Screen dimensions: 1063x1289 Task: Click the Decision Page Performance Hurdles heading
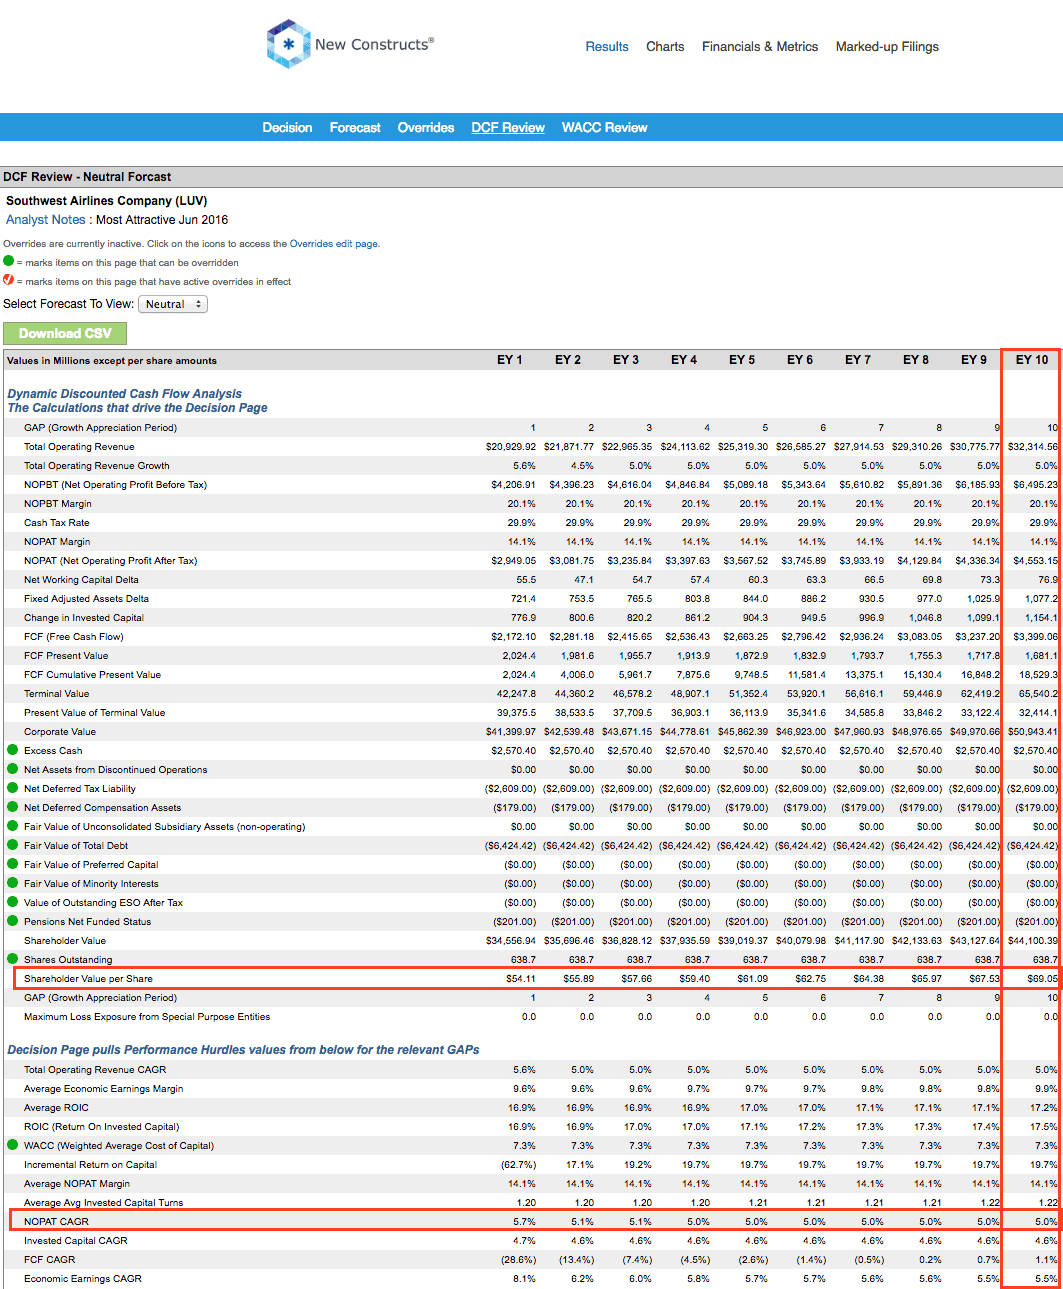pos(243,1050)
